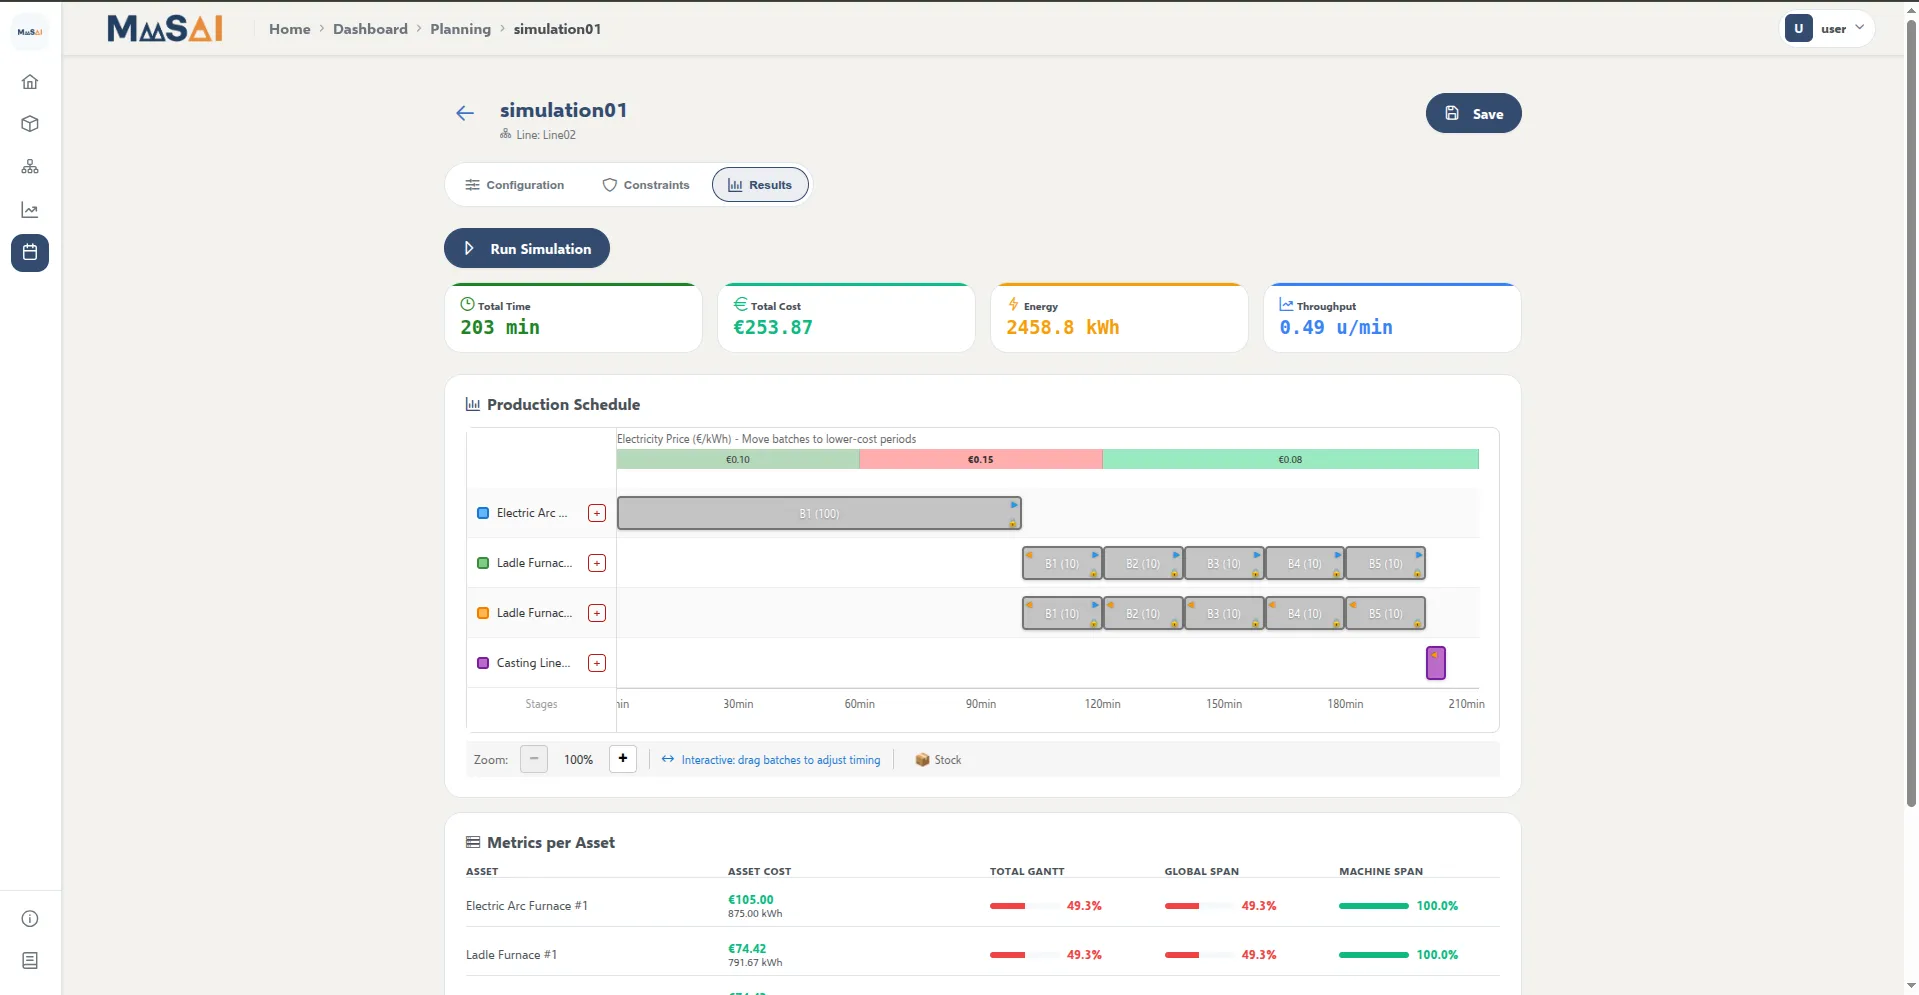
Task: Increase zoom with plus button
Action: coord(623,759)
